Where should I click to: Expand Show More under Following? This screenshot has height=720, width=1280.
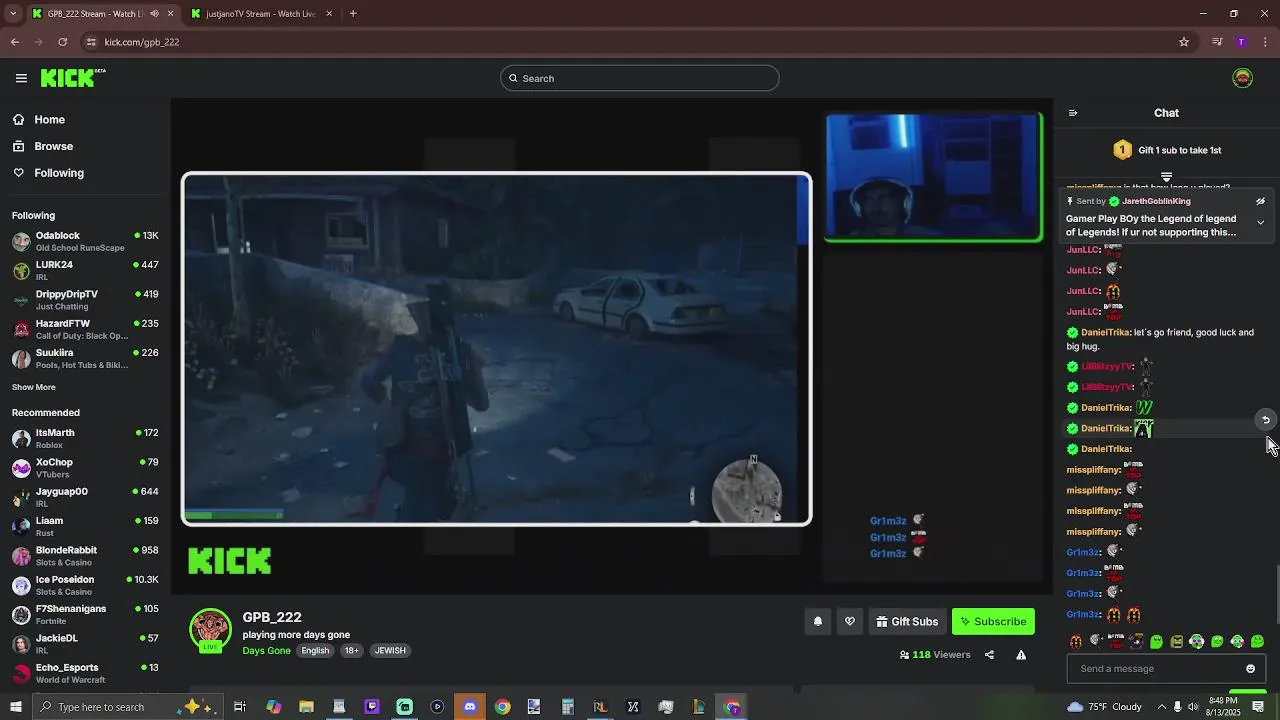coord(34,387)
